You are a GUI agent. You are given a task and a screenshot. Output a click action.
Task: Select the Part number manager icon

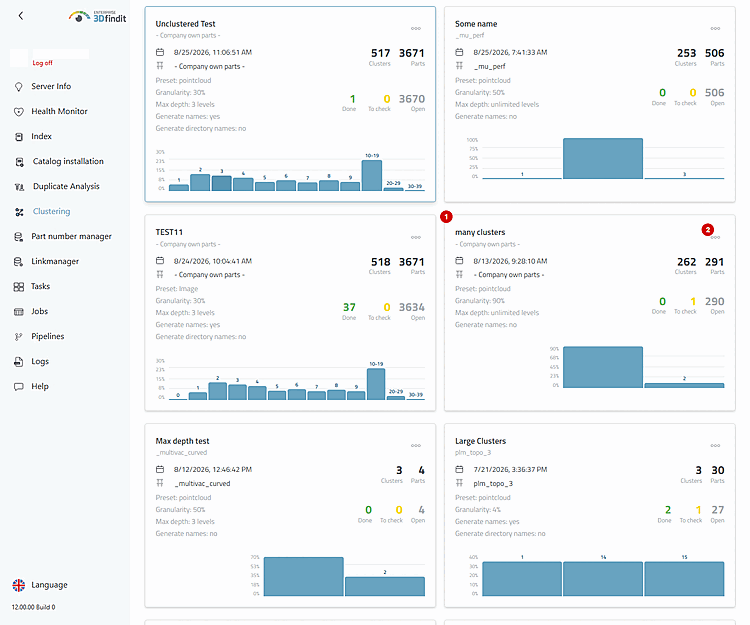pyautogui.click(x=19, y=237)
